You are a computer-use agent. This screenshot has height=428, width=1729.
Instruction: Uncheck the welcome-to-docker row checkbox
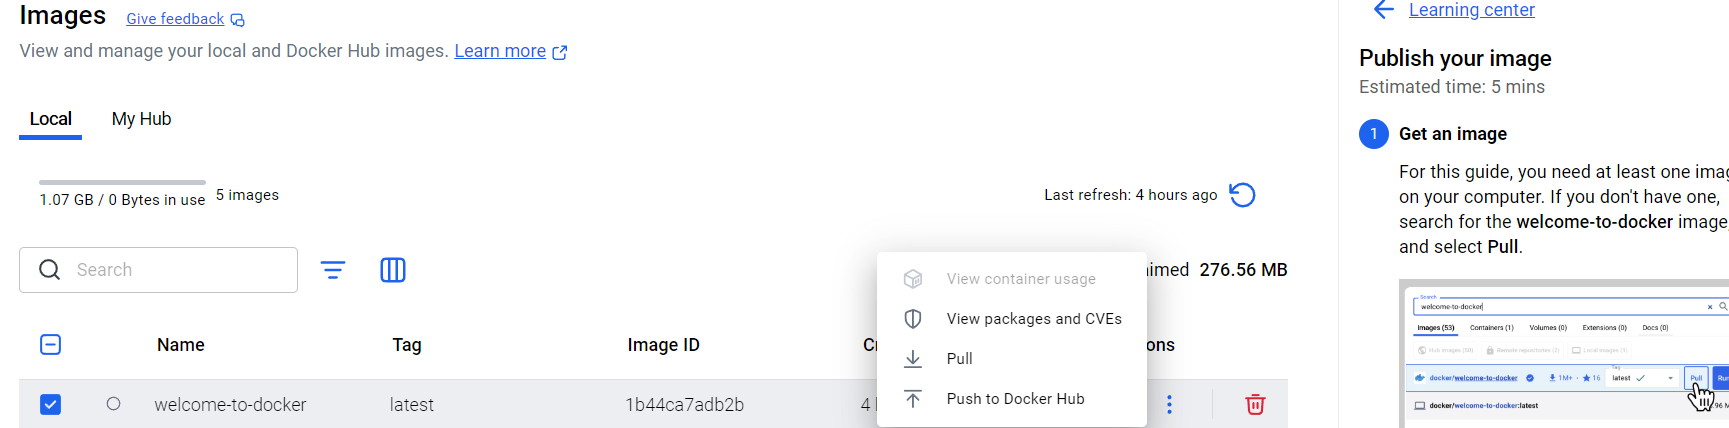[50, 404]
